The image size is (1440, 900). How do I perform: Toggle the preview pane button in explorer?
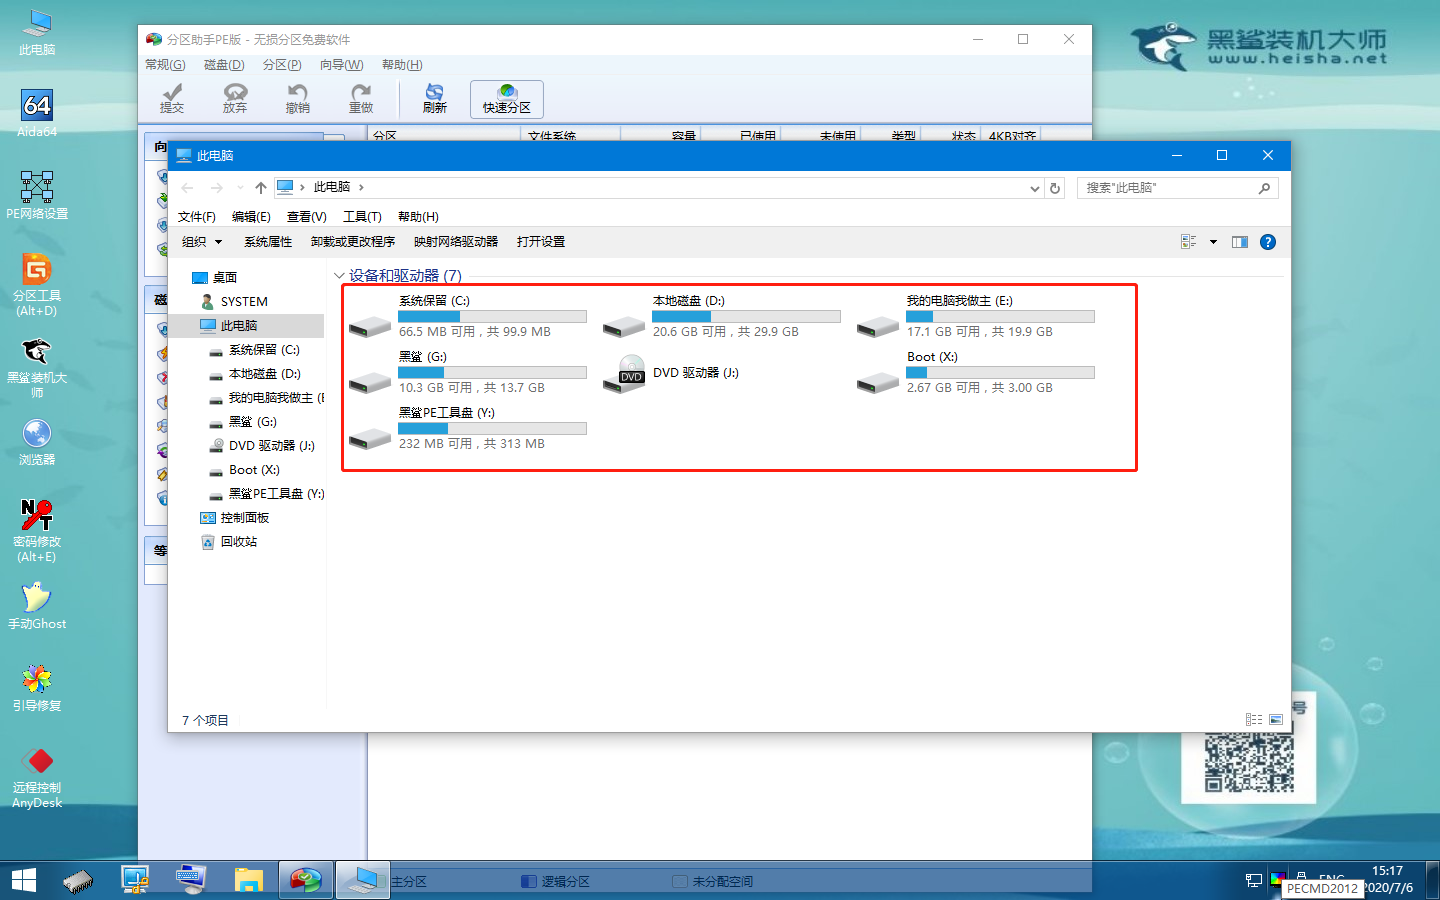click(x=1240, y=242)
